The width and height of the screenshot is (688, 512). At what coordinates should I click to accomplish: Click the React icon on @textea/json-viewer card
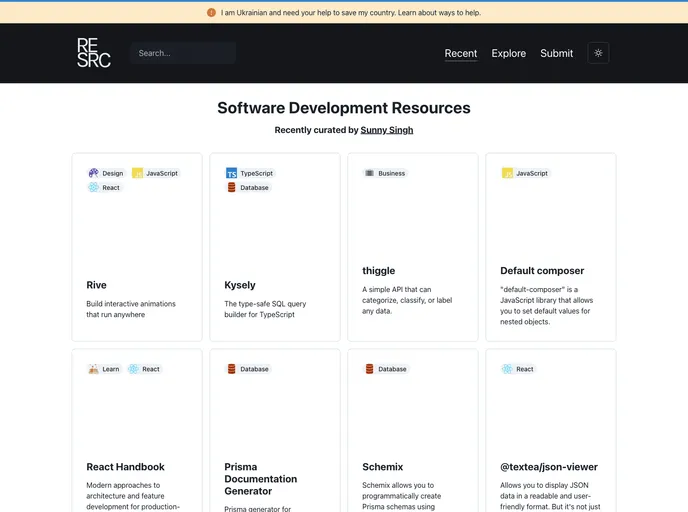click(x=507, y=369)
